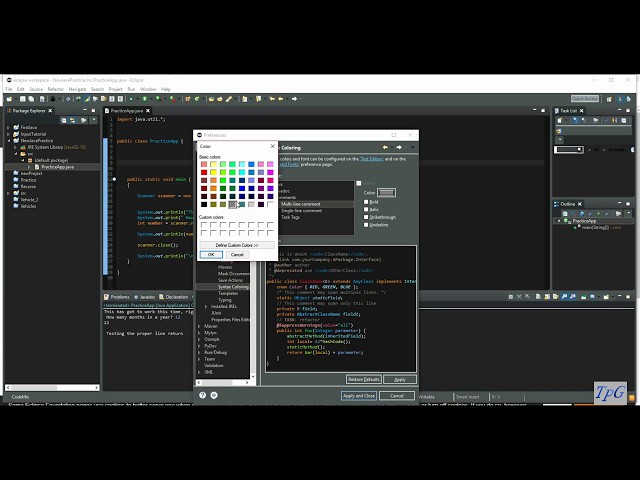Open the Refactor menu
640x480 pixels.
(56, 89)
